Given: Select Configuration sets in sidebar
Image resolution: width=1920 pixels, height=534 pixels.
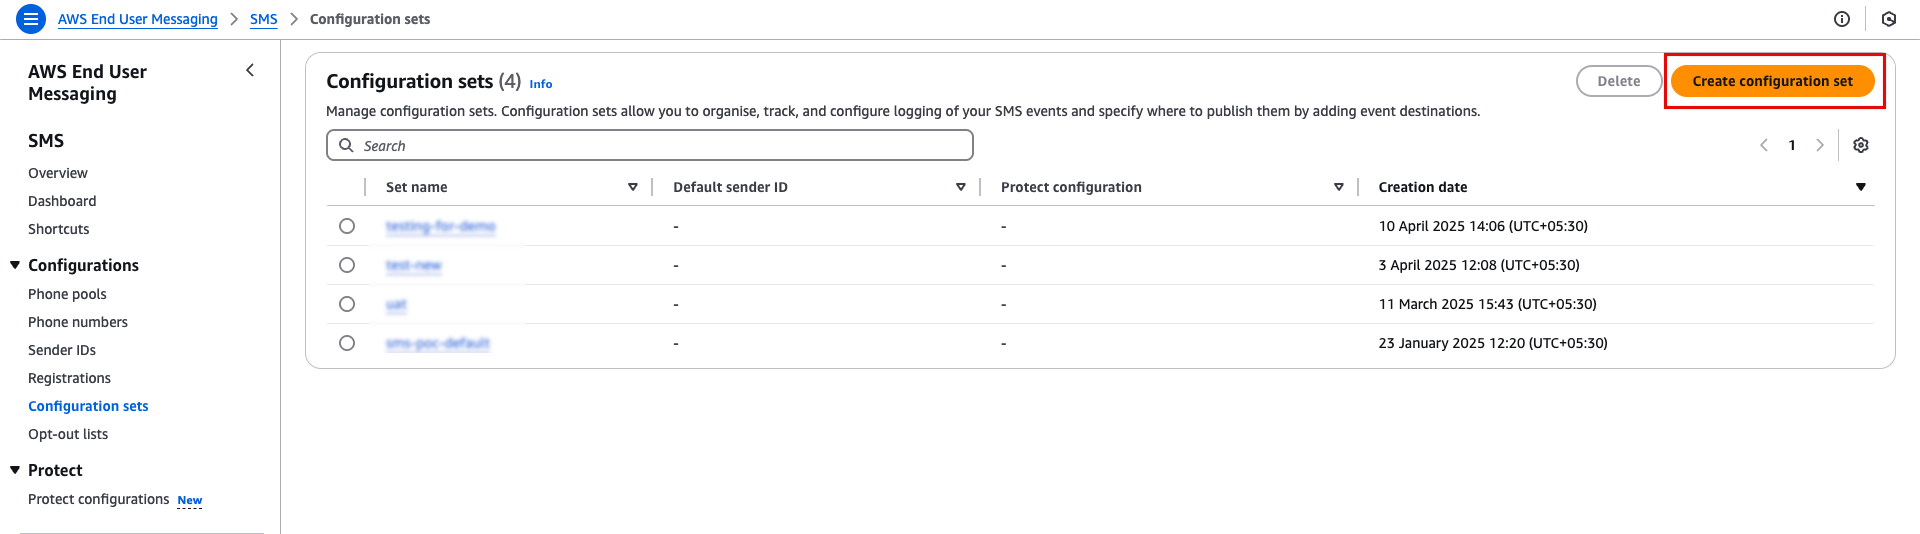Looking at the screenshot, I should tap(88, 406).
